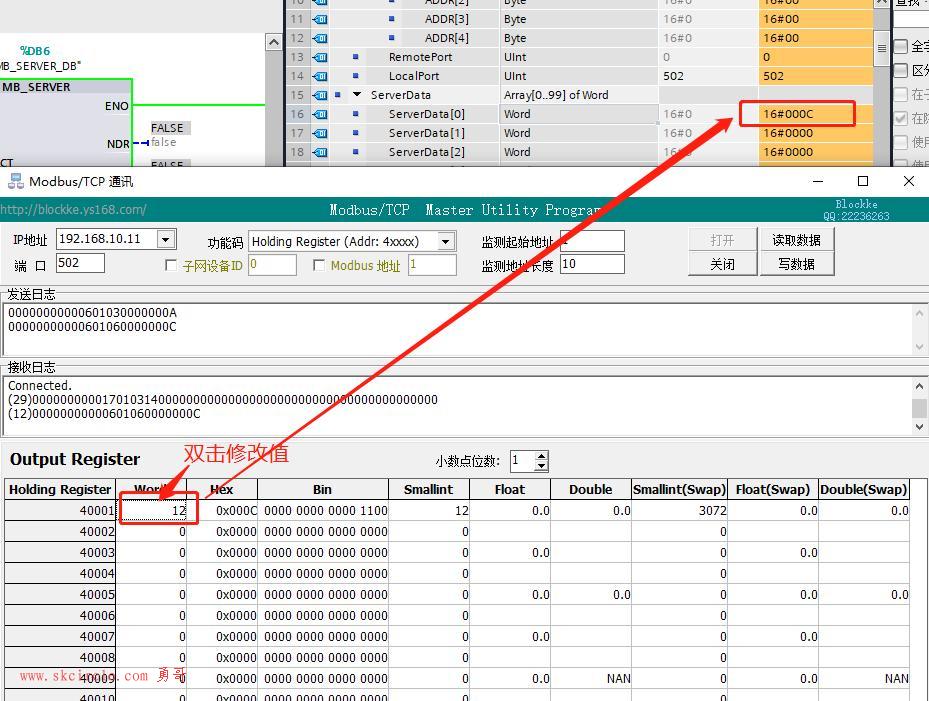Click the Double column header
The width and height of the screenshot is (929, 701).
[x=591, y=489]
